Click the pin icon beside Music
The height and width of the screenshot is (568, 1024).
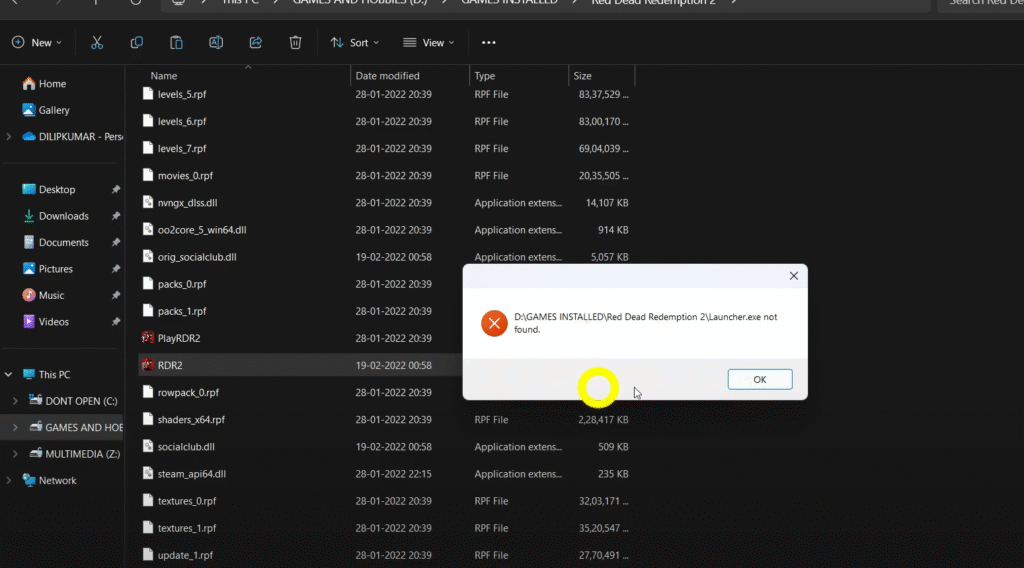coord(116,295)
